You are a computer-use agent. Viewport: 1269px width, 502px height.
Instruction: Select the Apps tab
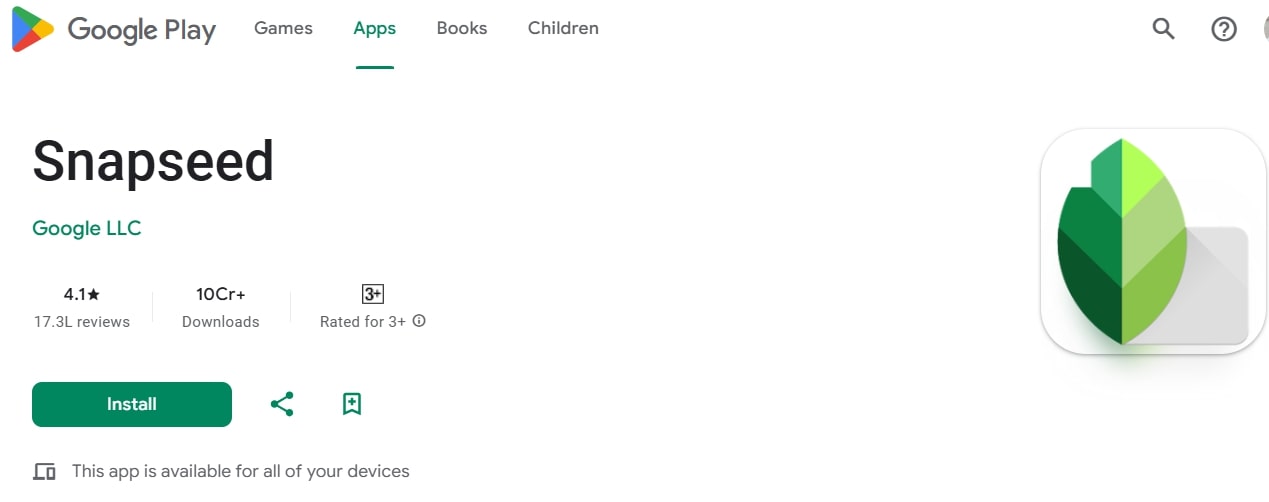(x=375, y=28)
